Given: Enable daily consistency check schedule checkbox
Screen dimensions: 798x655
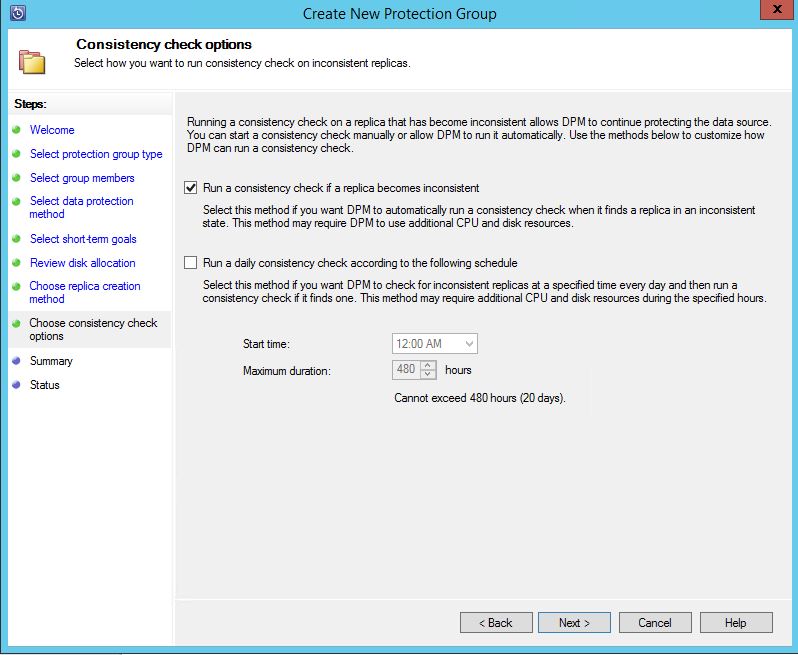Looking at the screenshot, I should [x=190, y=263].
